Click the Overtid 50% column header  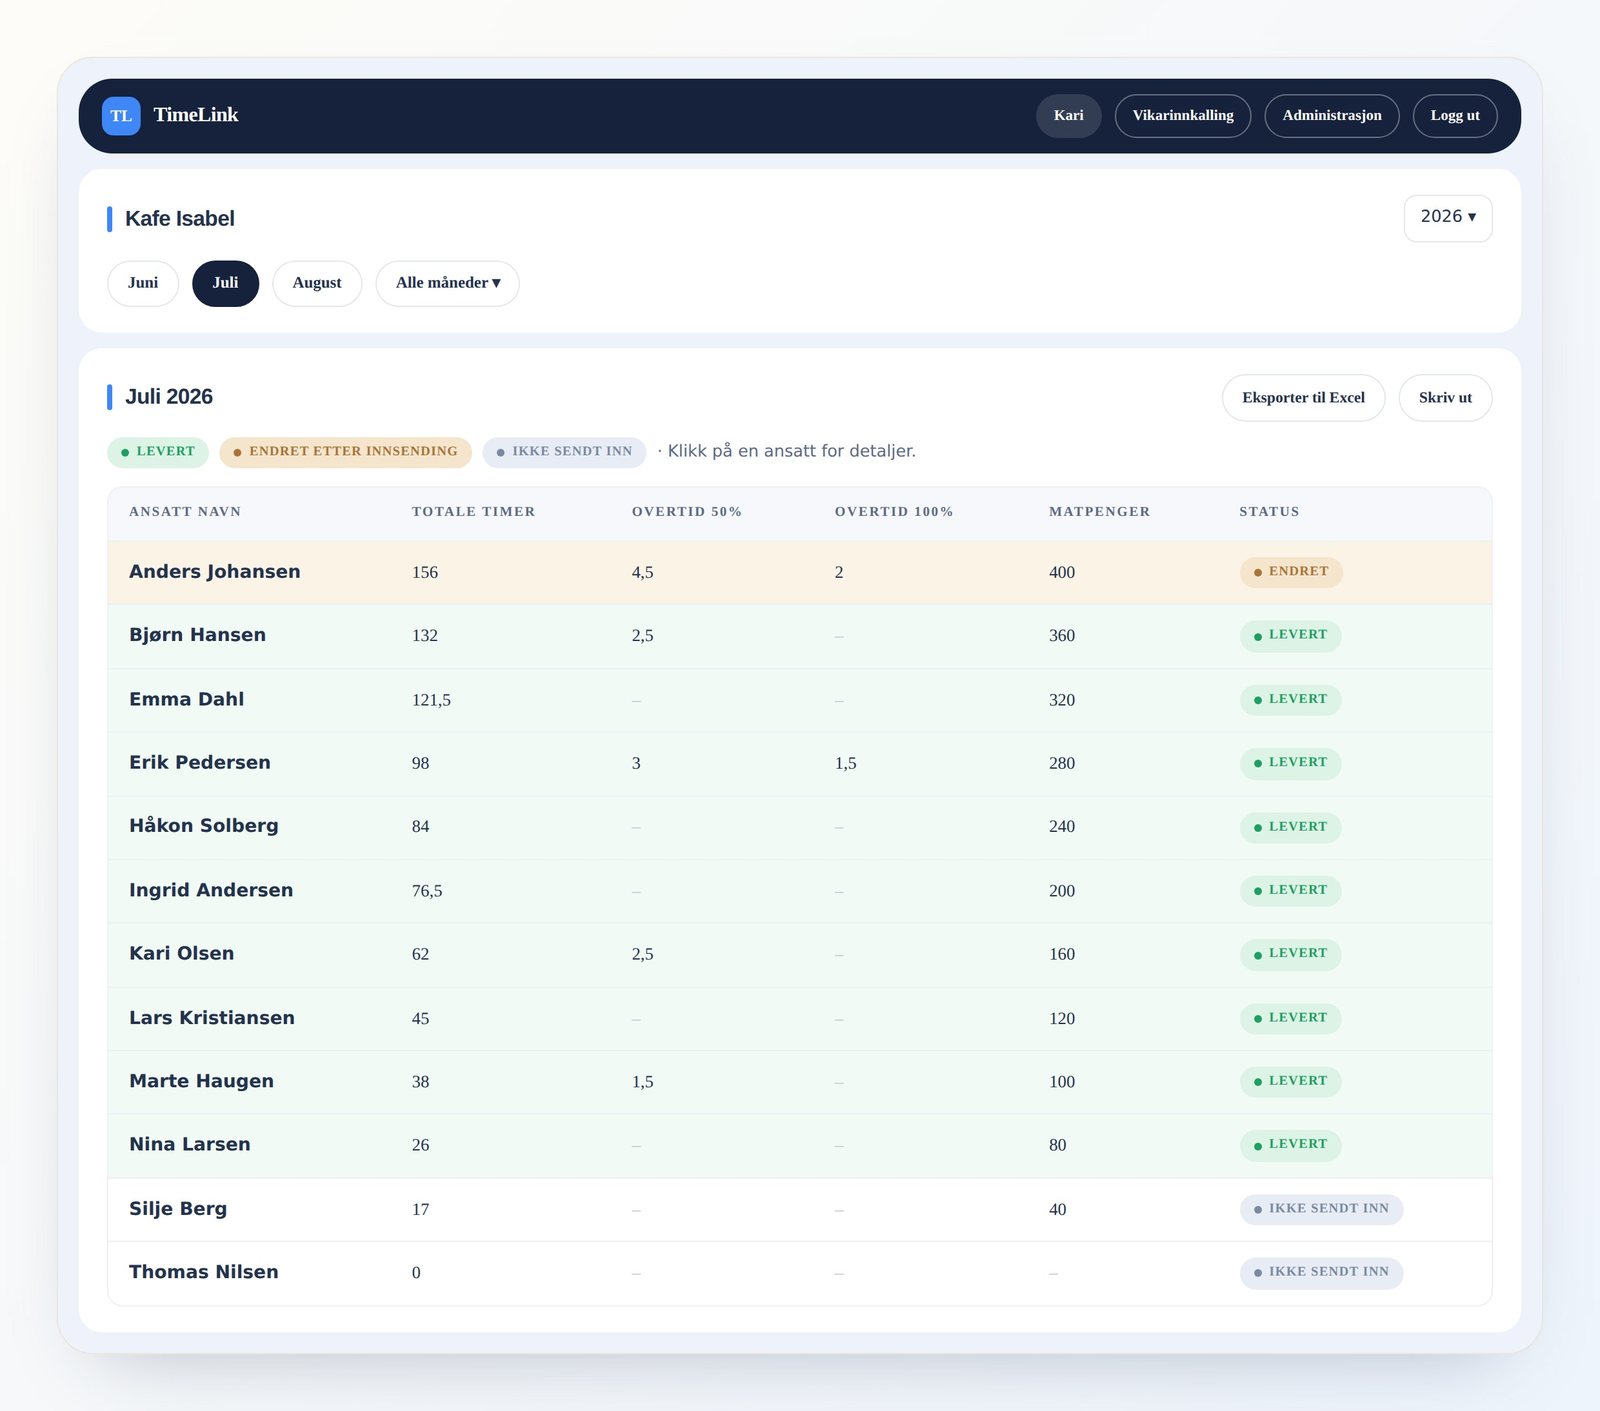(687, 512)
